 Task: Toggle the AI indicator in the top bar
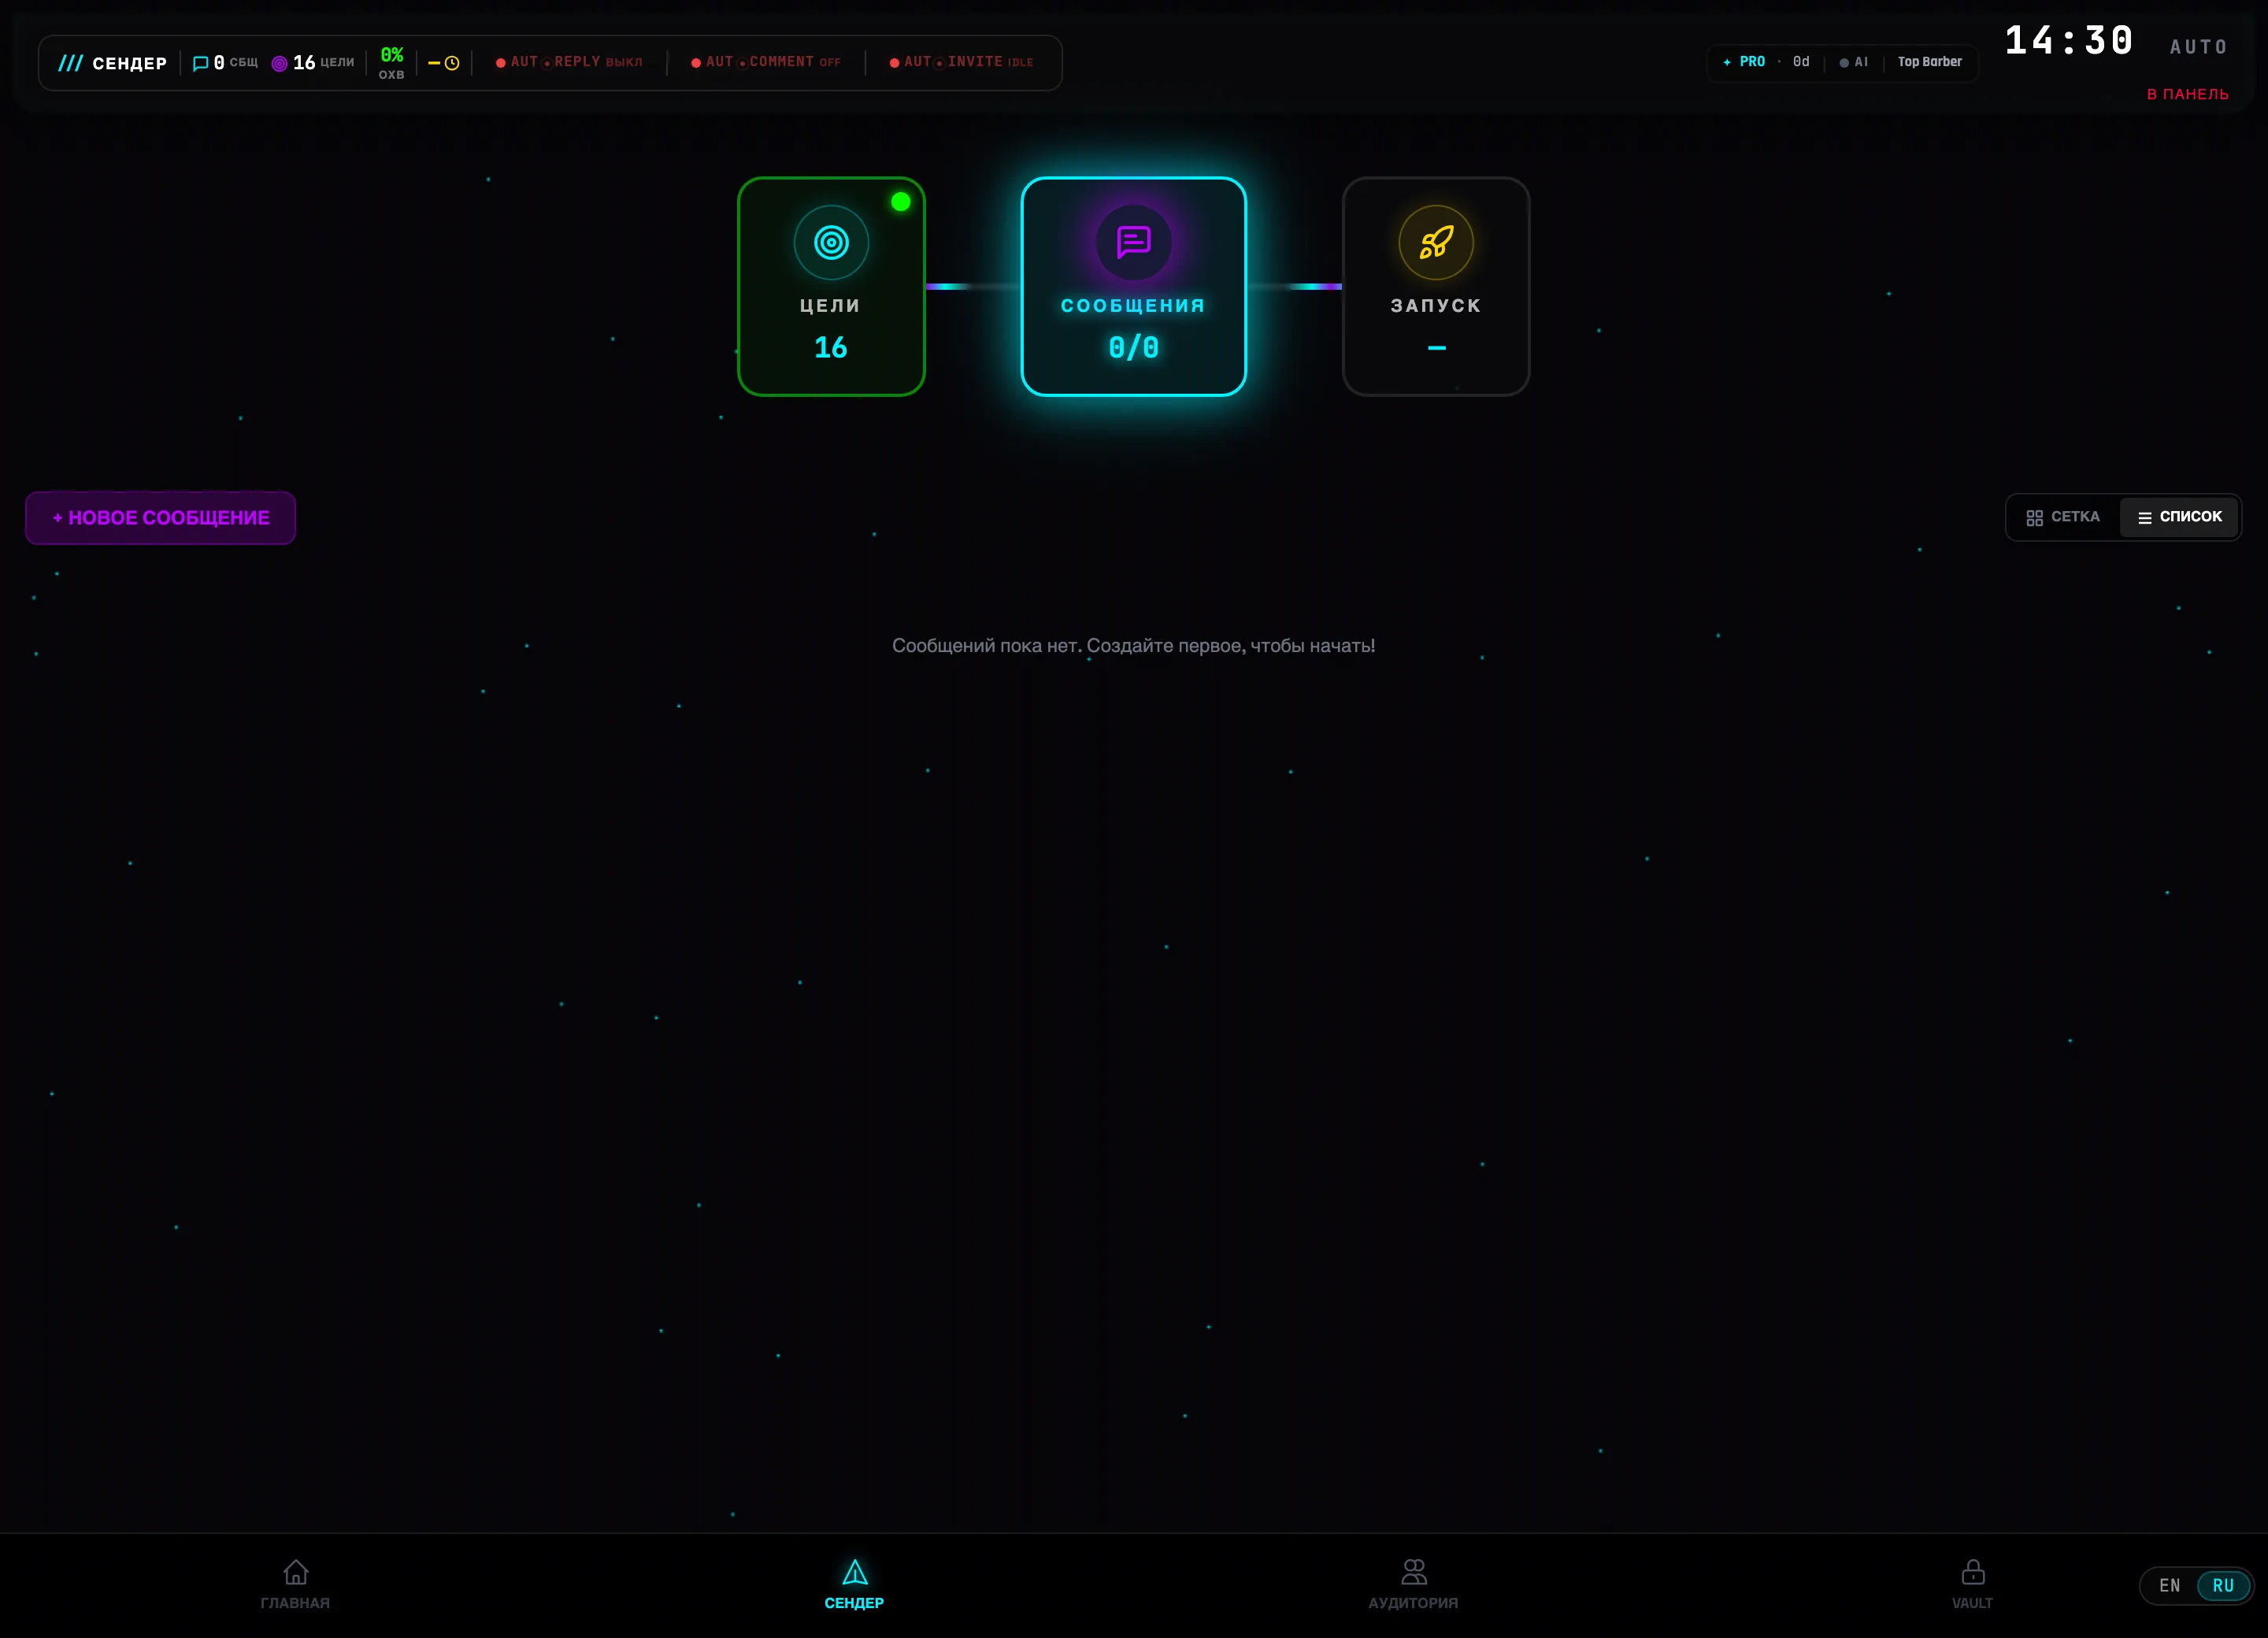tap(1854, 62)
